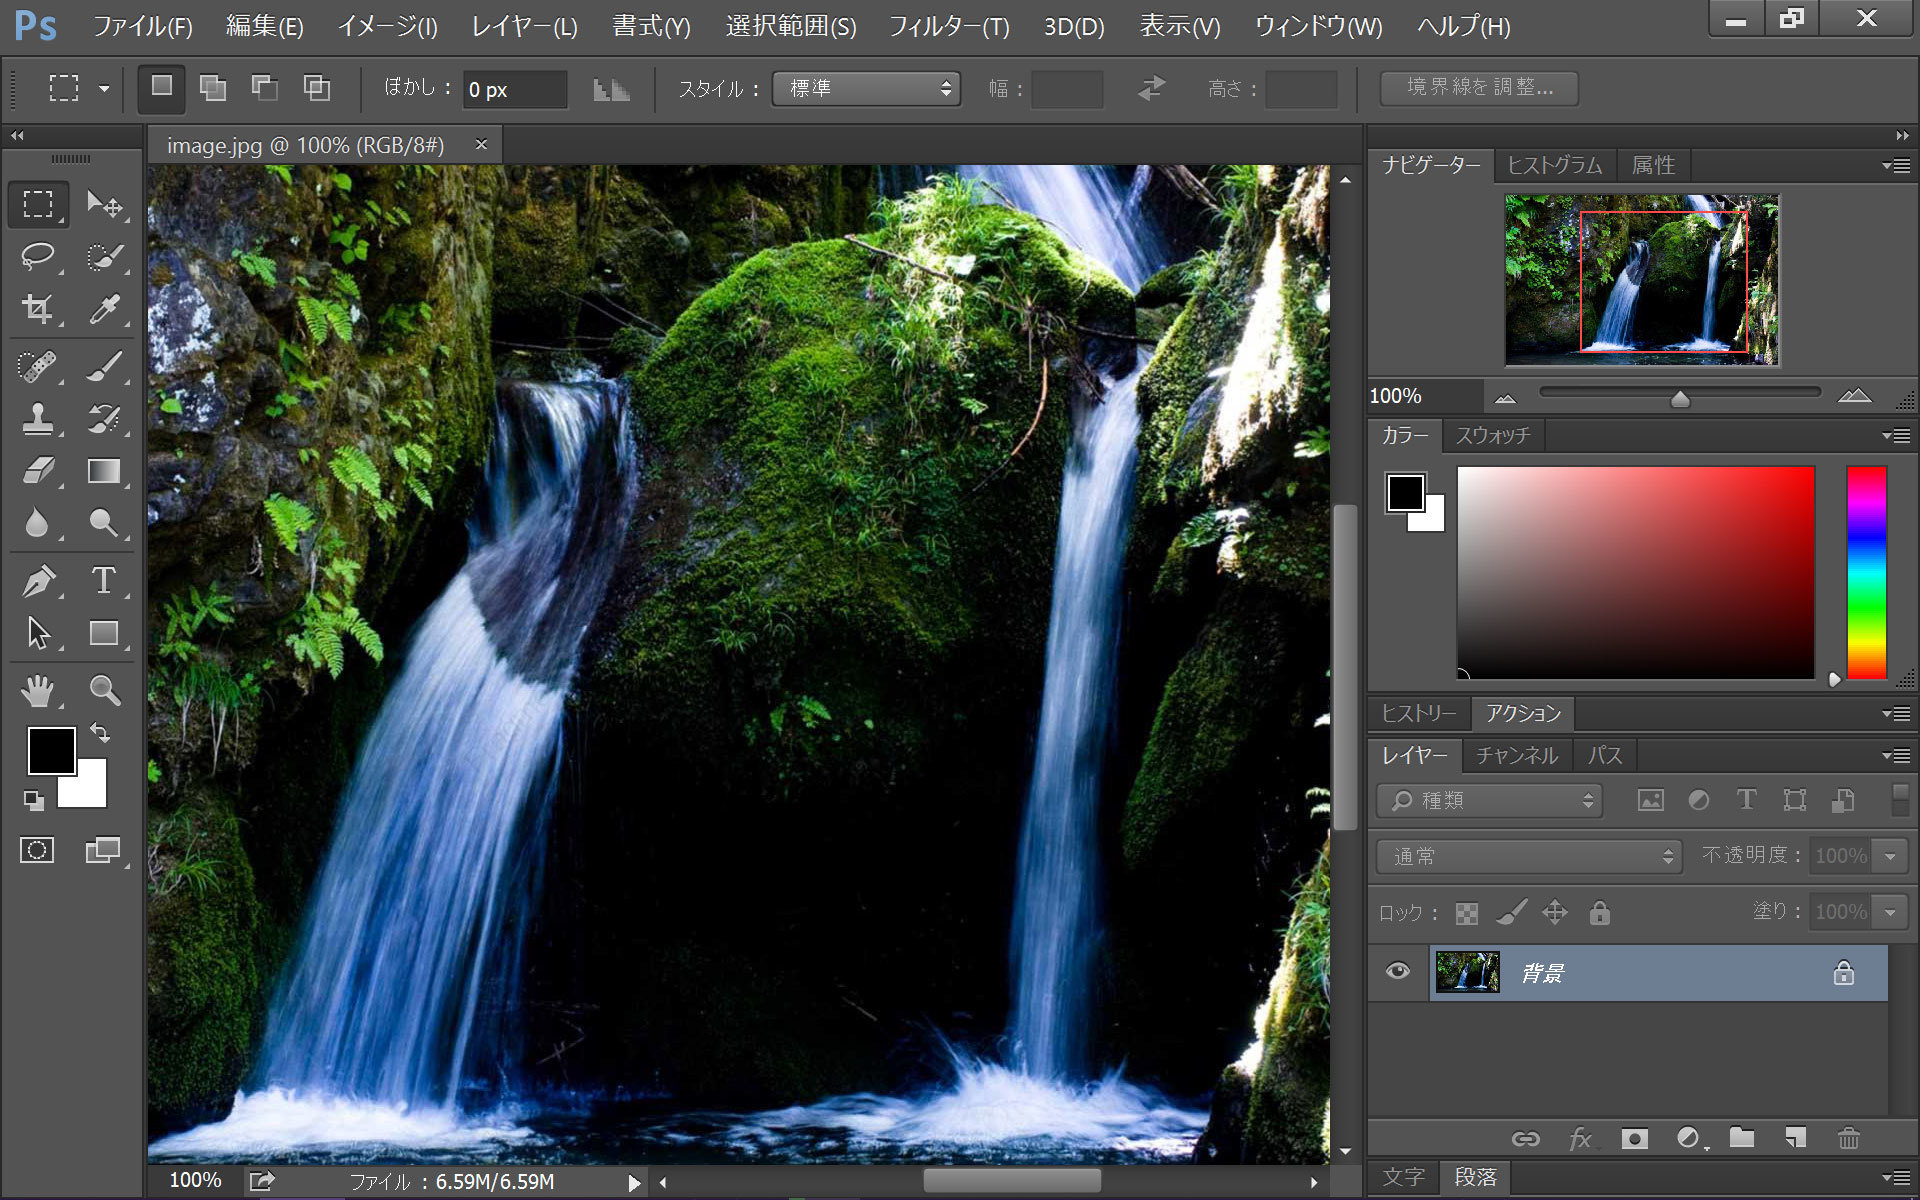
Task: Toggle the Quick Mask mode button
Action: point(37,851)
